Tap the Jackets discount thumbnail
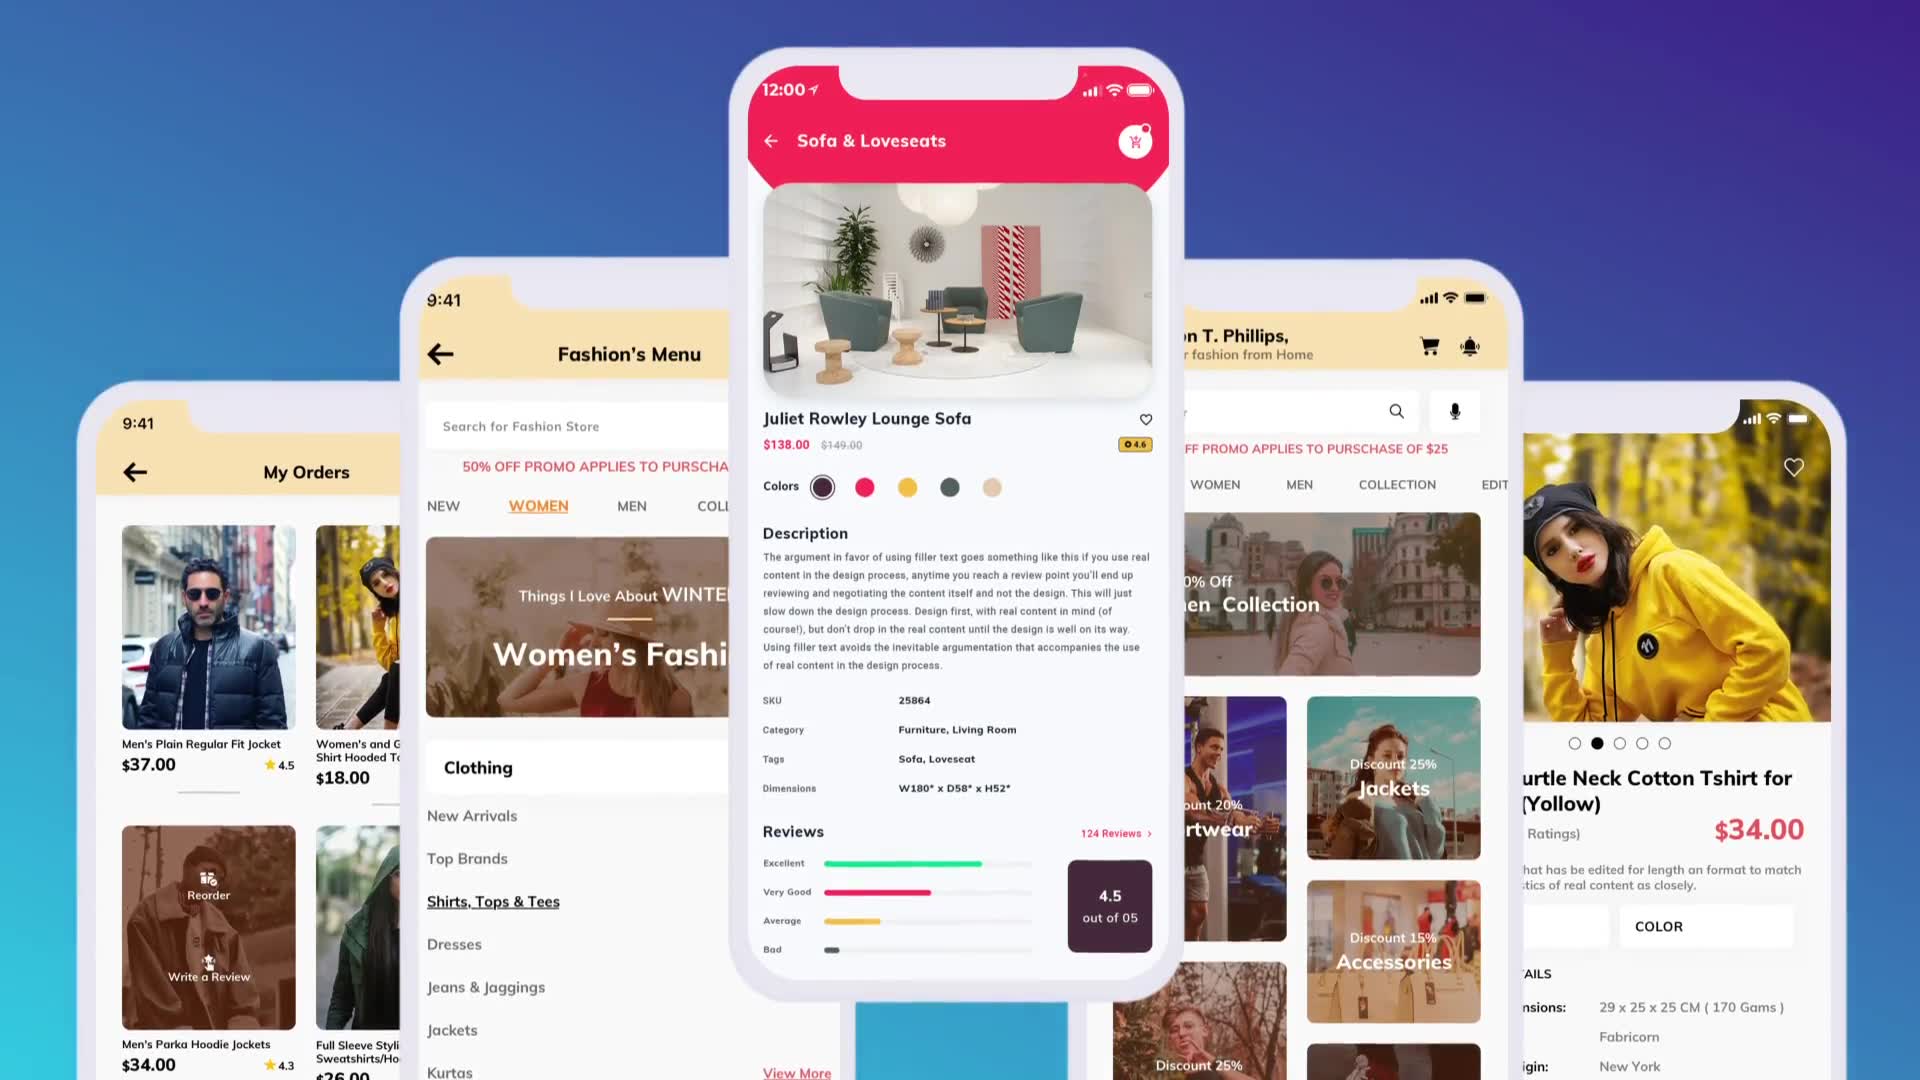 point(1393,778)
